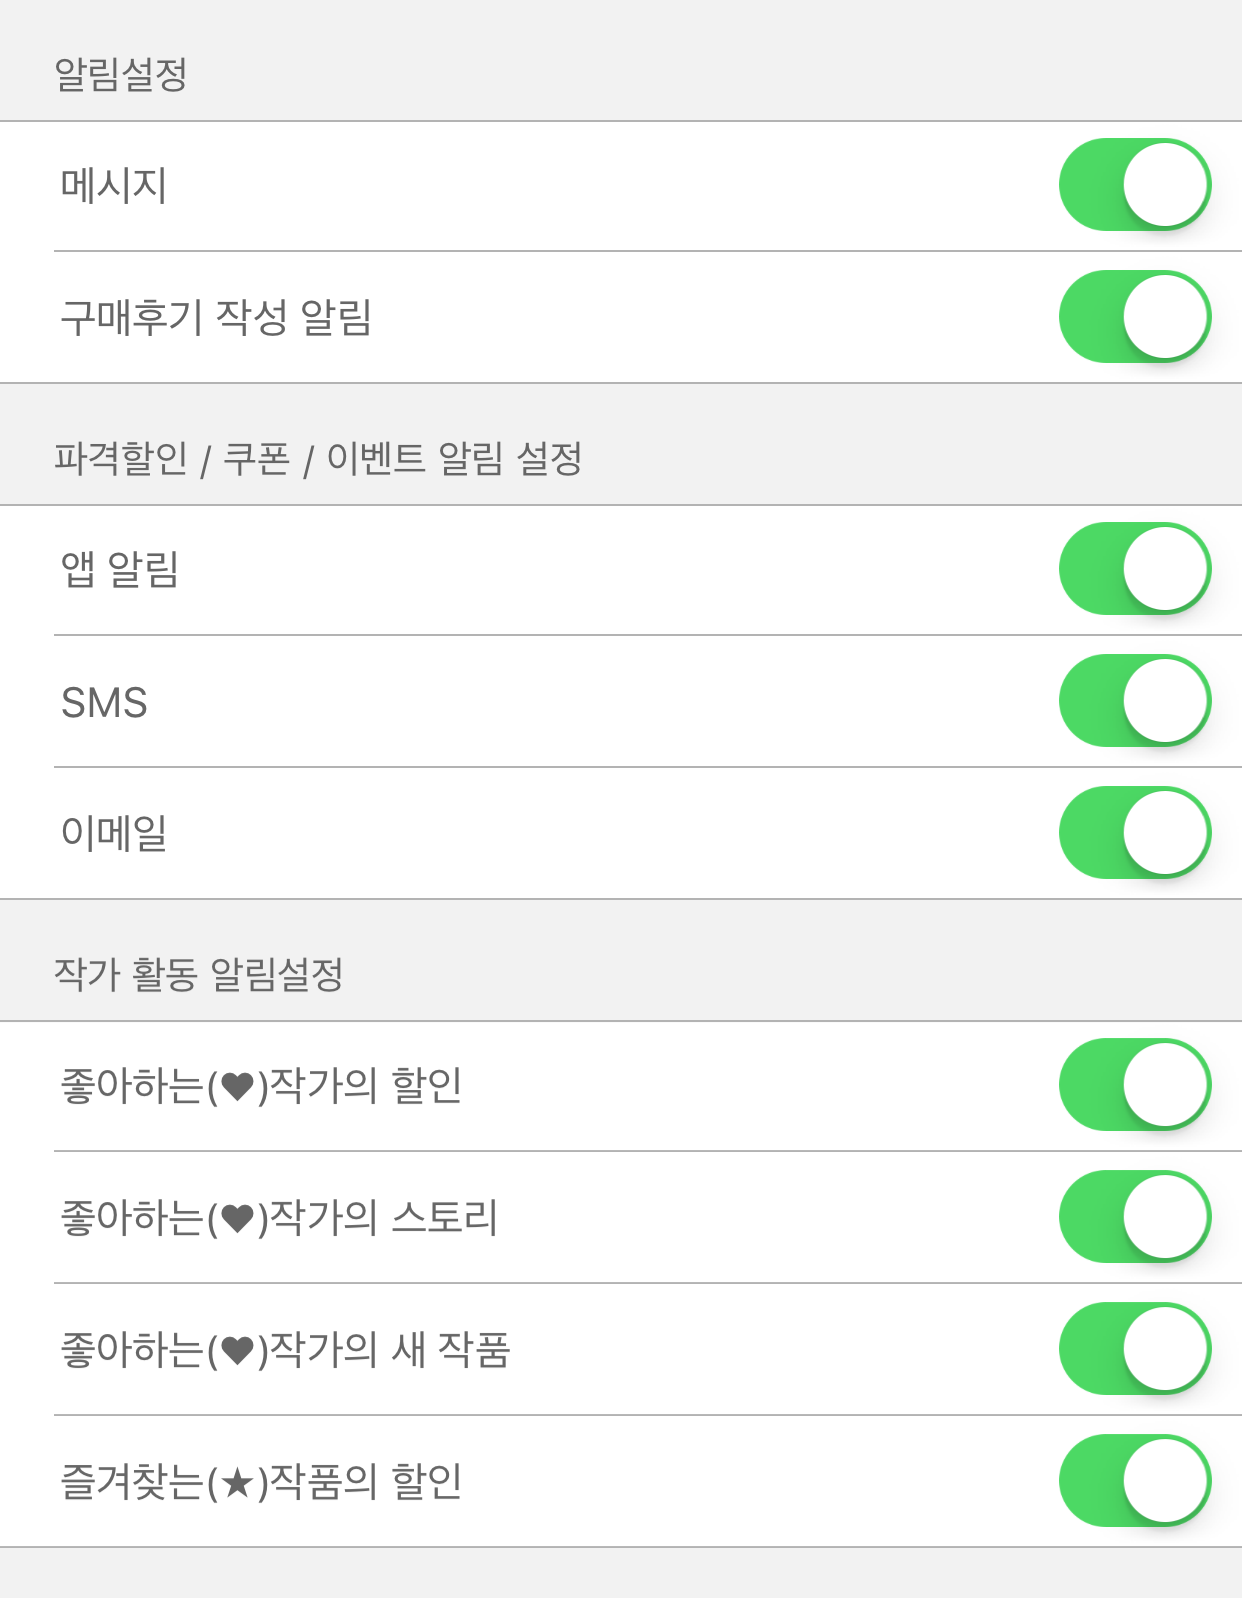Image resolution: width=1242 pixels, height=1598 pixels.
Task: Click the 즐겨찾는(★)작품의 할인 label text
Action: 261,1482
